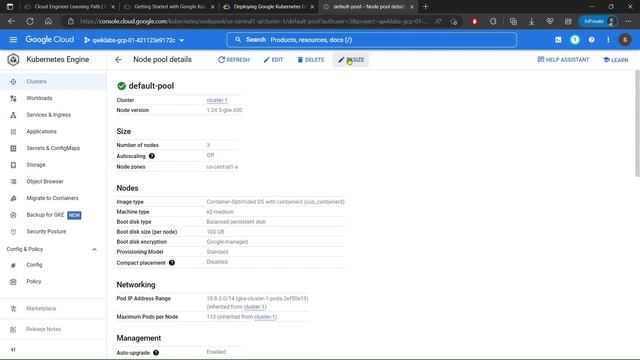Image resolution: width=640 pixels, height=360 pixels.
Task: Click the user account avatar
Action: pyautogui.click(x=625, y=40)
